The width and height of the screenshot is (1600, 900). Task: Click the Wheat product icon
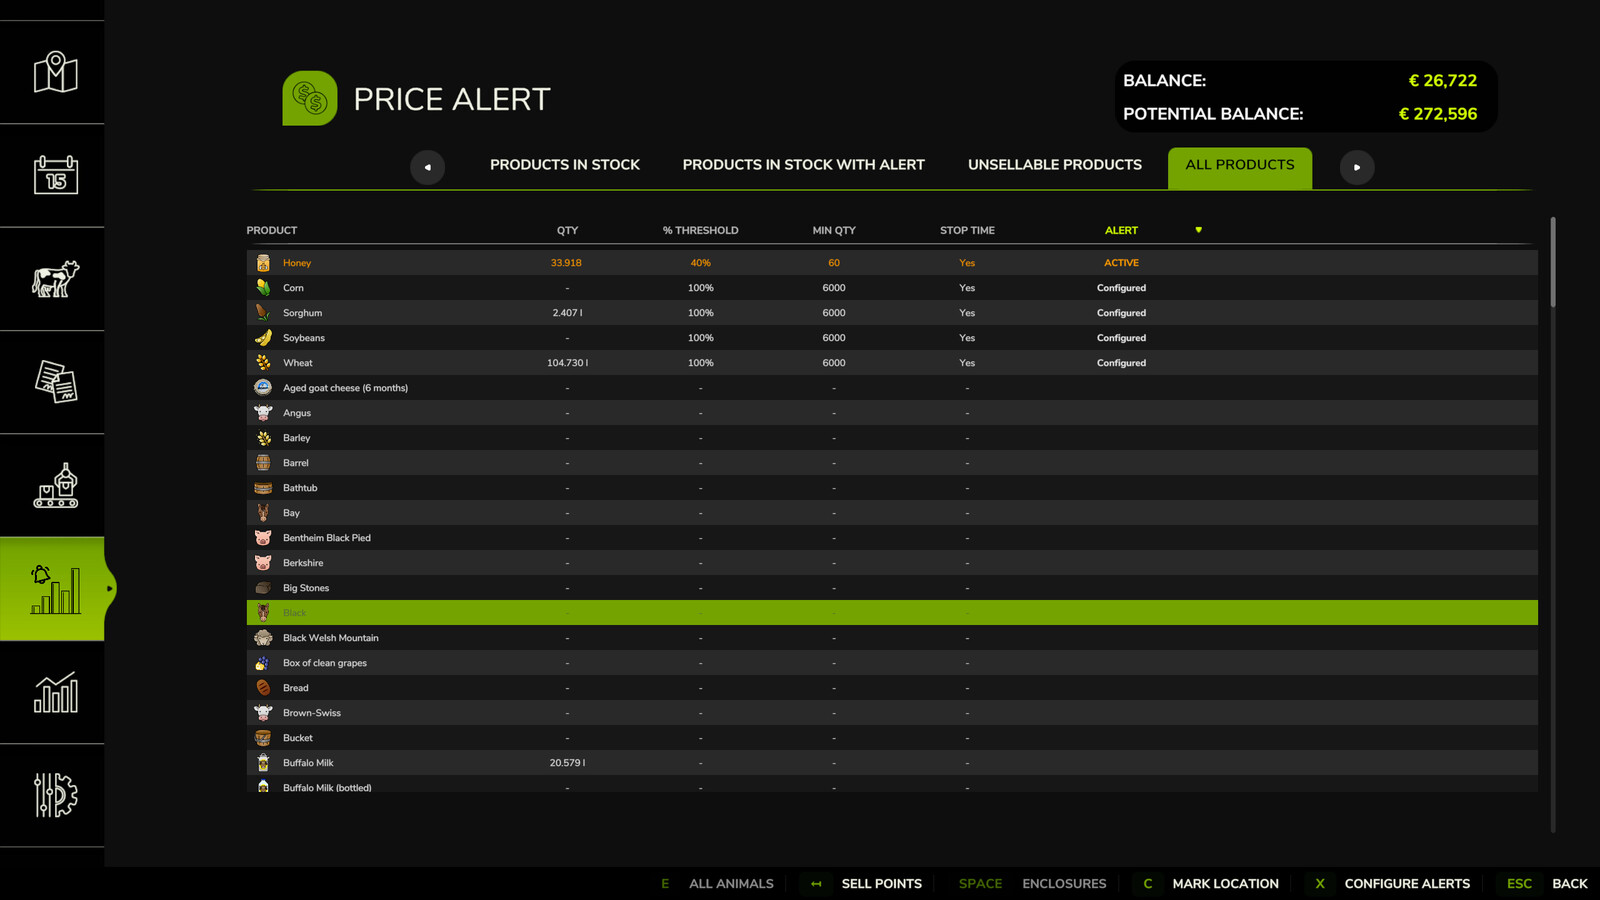coord(263,363)
